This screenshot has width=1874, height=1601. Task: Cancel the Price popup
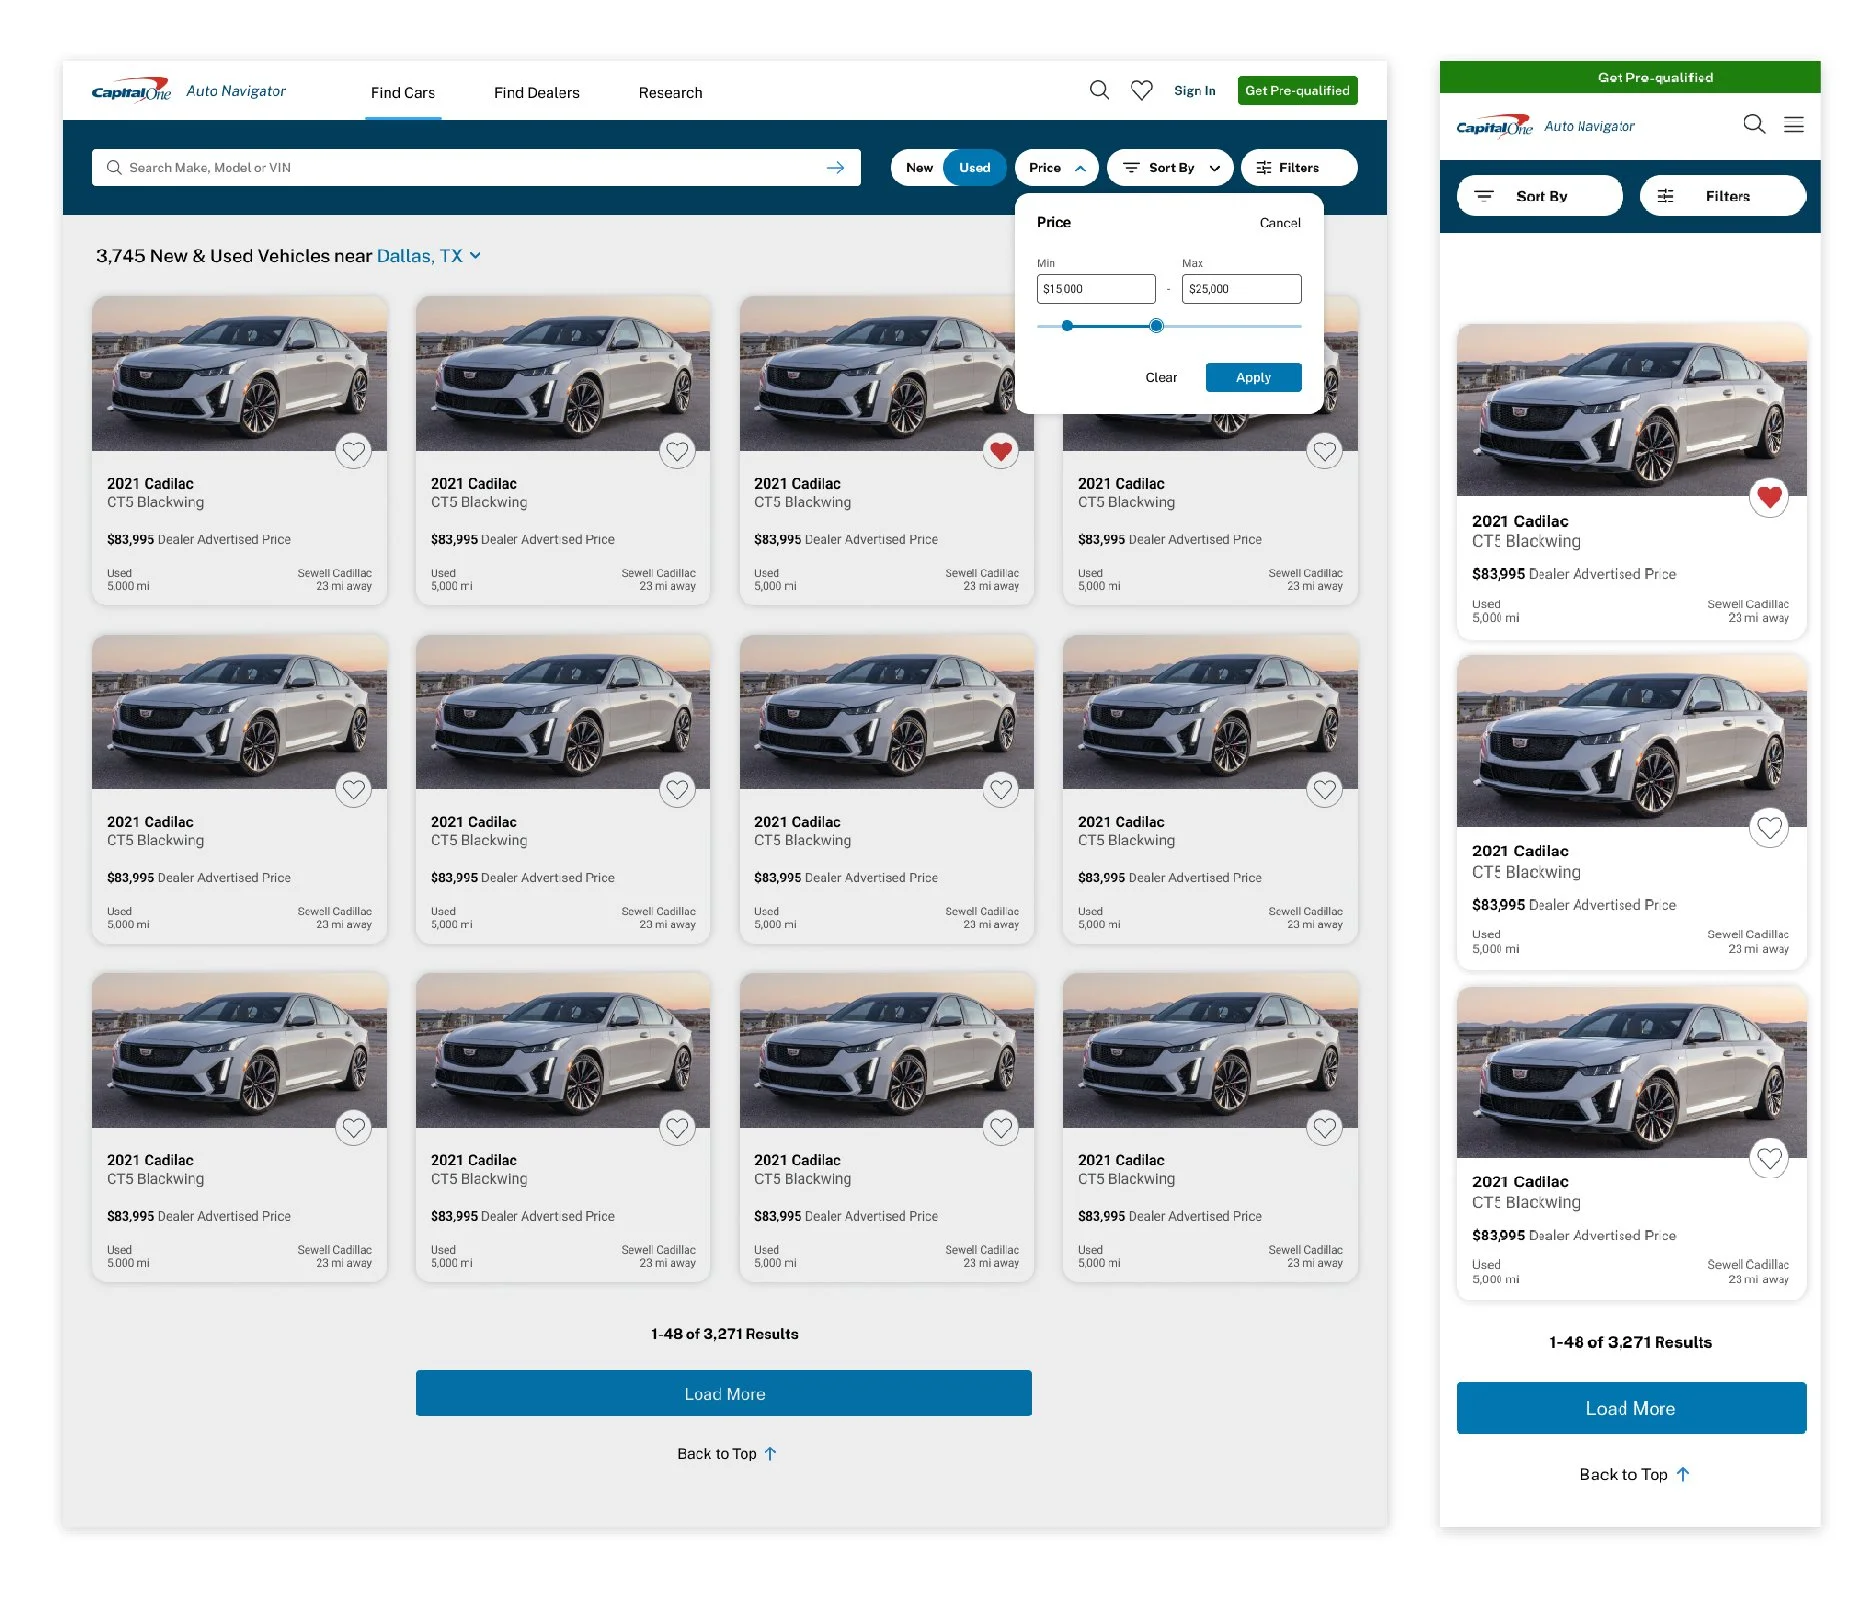(x=1280, y=223)
